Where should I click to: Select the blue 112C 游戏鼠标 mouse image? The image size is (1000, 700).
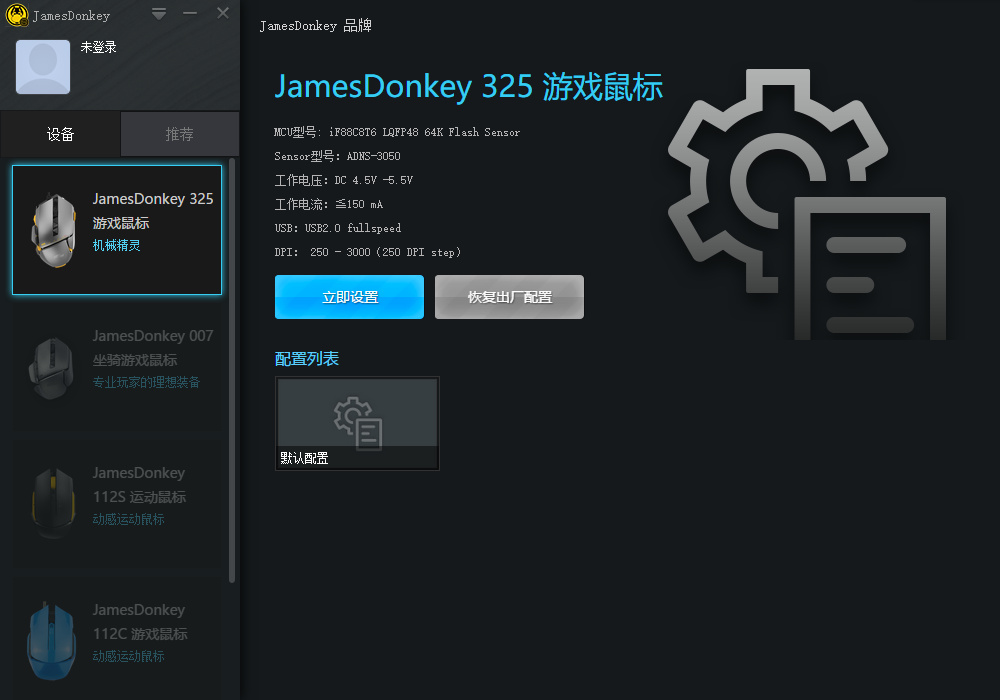click(x=50, y=641)
